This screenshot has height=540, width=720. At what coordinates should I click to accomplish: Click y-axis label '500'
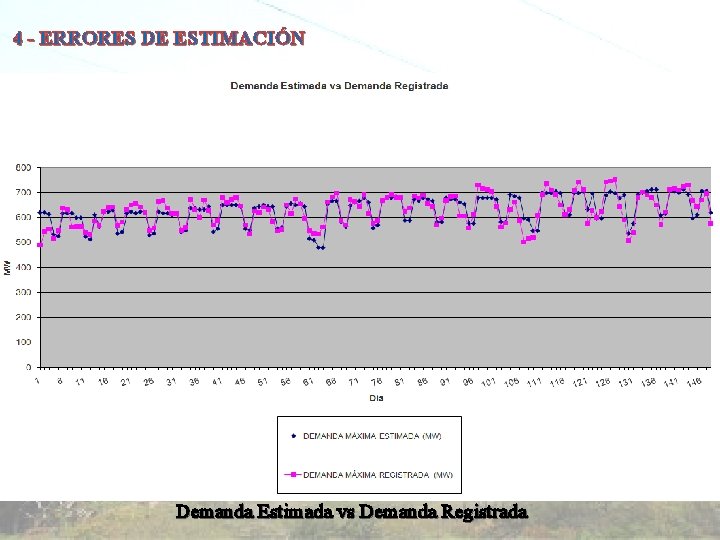coord(25,242)
